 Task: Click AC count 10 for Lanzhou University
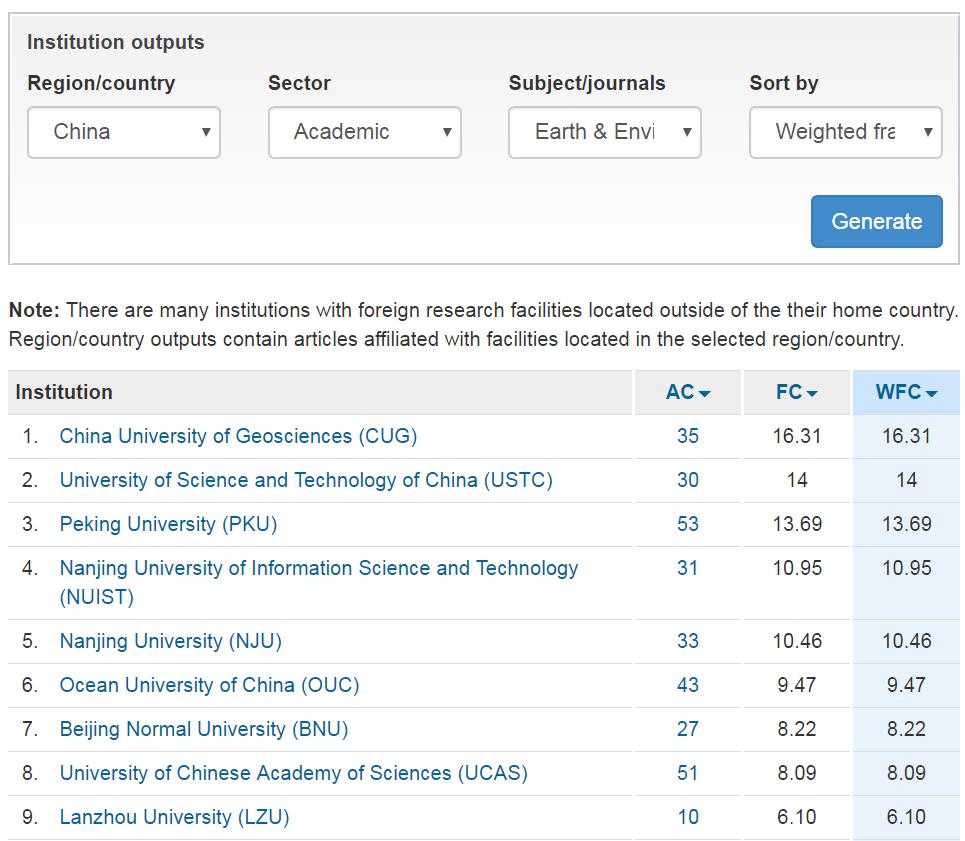coord(687,817)
